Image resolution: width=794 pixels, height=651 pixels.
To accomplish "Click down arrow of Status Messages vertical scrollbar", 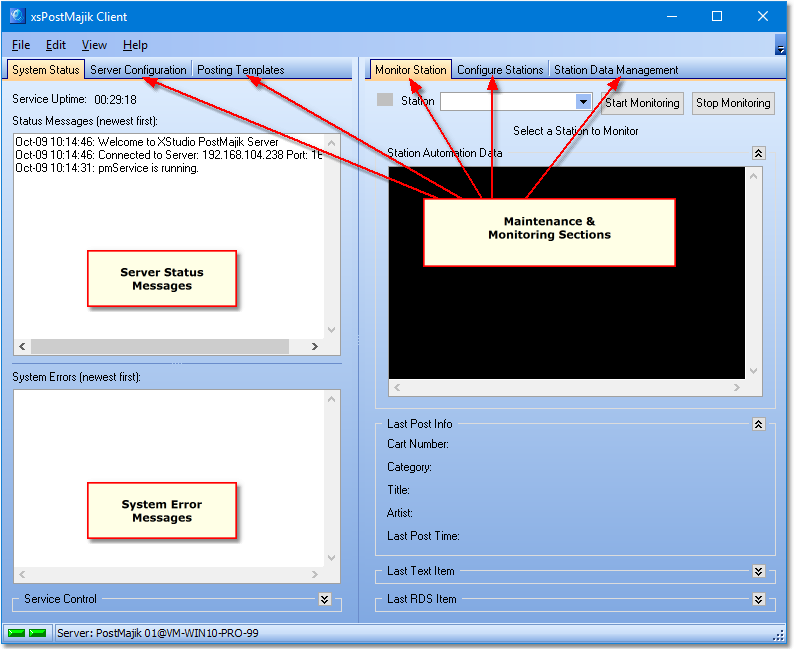I will pos(332,330).
